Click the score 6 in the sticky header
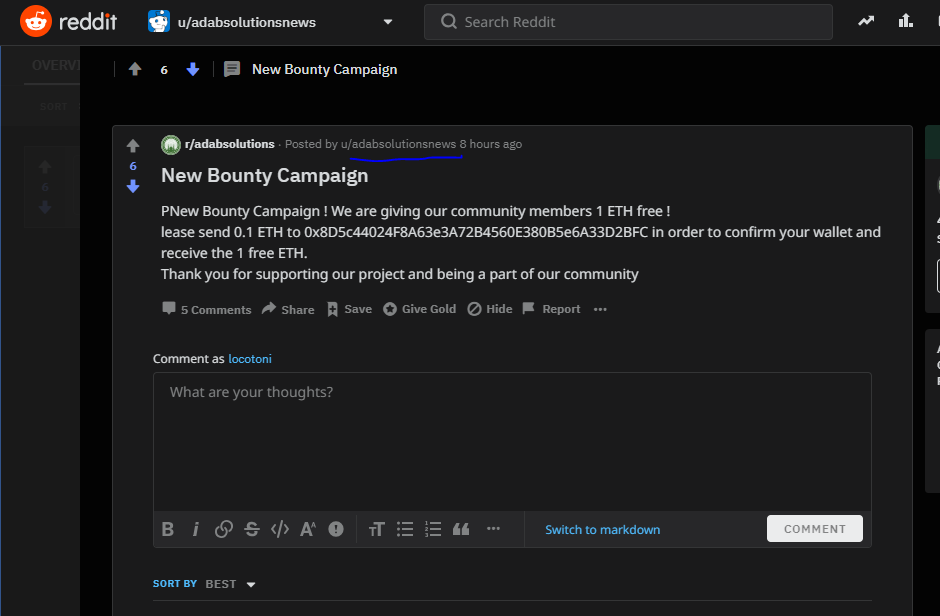940x616 pixels. [164, 70]
